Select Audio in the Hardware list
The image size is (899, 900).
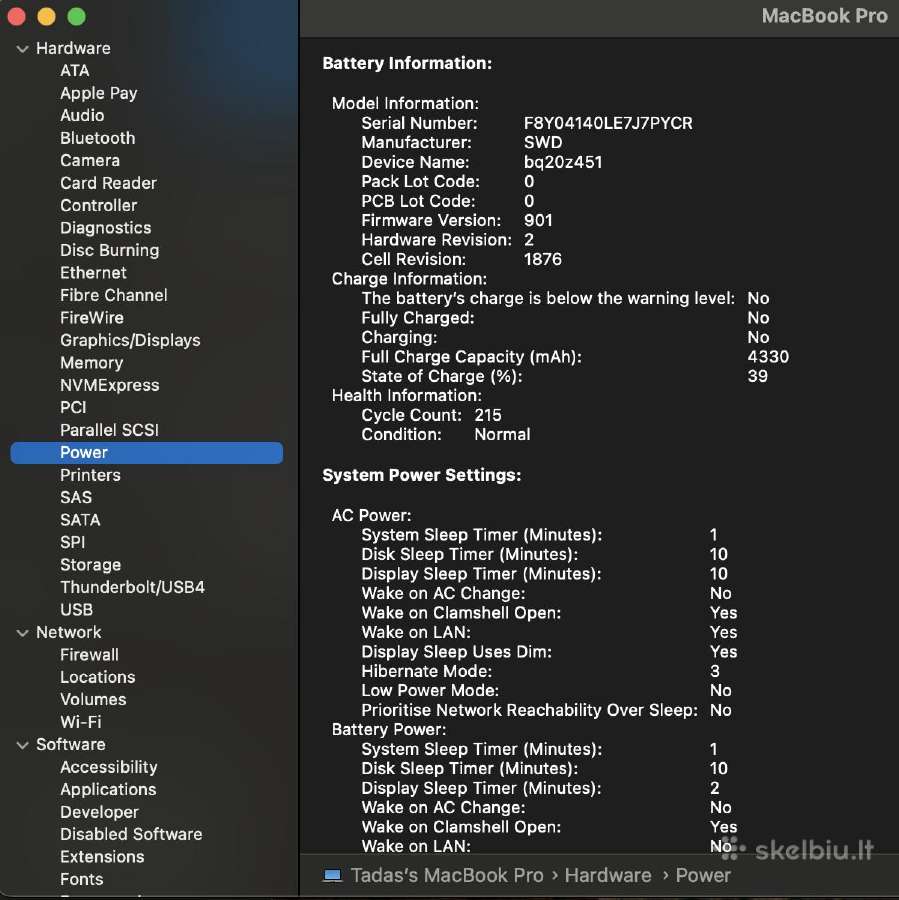[82, 115]
